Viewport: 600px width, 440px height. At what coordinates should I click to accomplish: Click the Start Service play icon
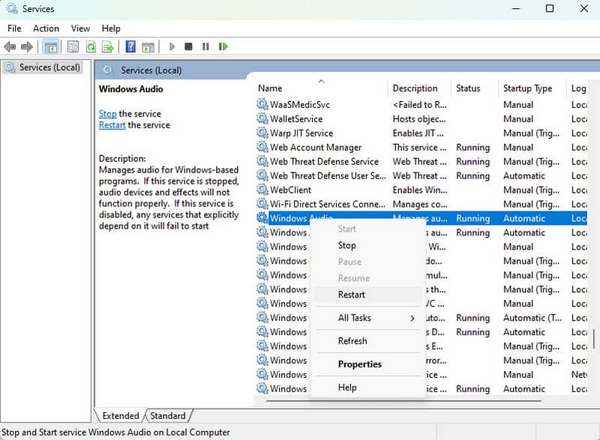171,47
